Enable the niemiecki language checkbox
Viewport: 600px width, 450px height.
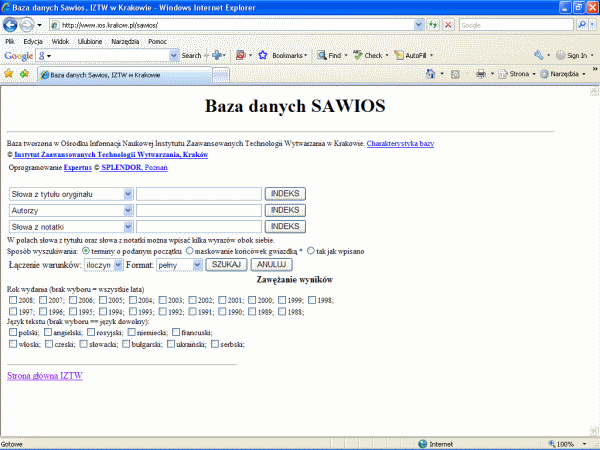tap(132, 332)
